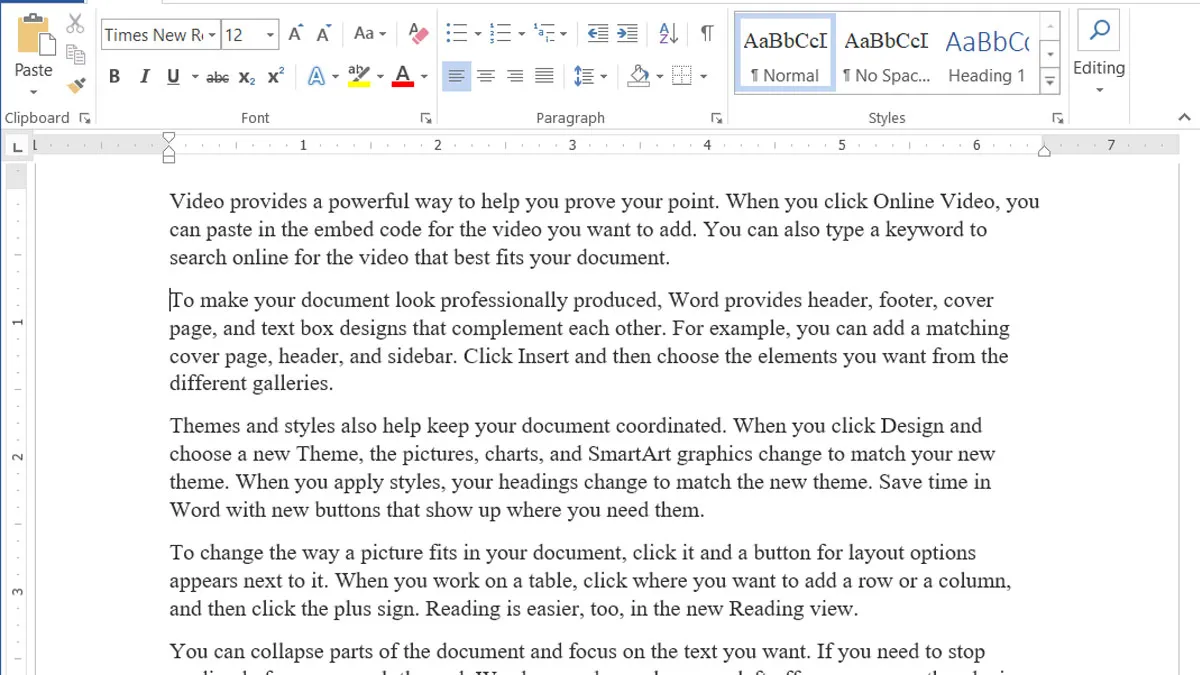Toggle Italic formatting

(144, 77)
